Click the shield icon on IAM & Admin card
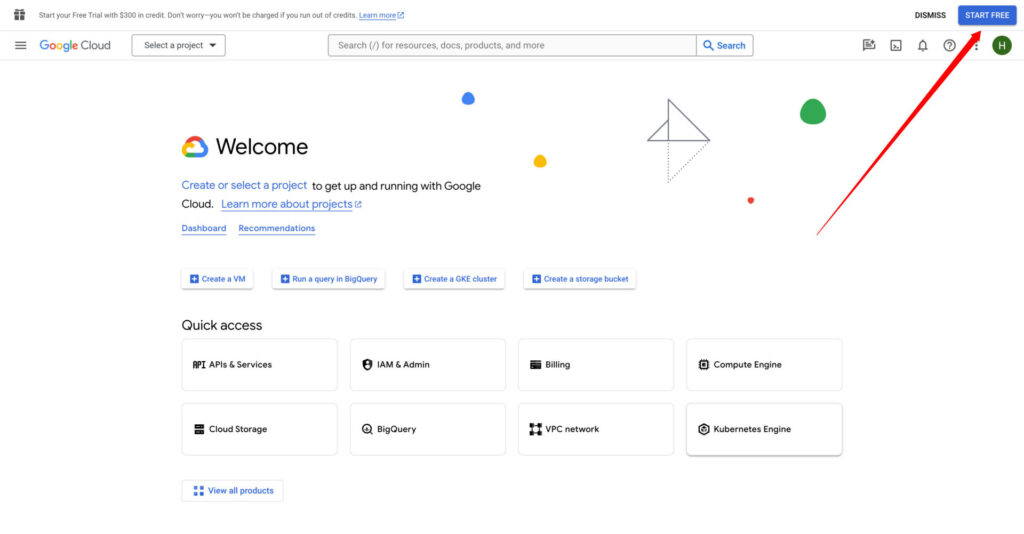The width and height of the screenshot is (1024, 534). click(367, 364)
